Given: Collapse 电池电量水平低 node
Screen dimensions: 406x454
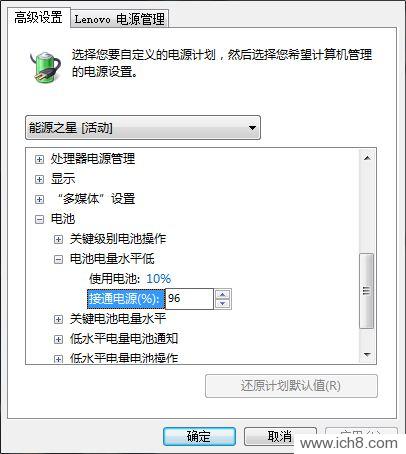Looking at the screenshot, I should coord(58,259).
